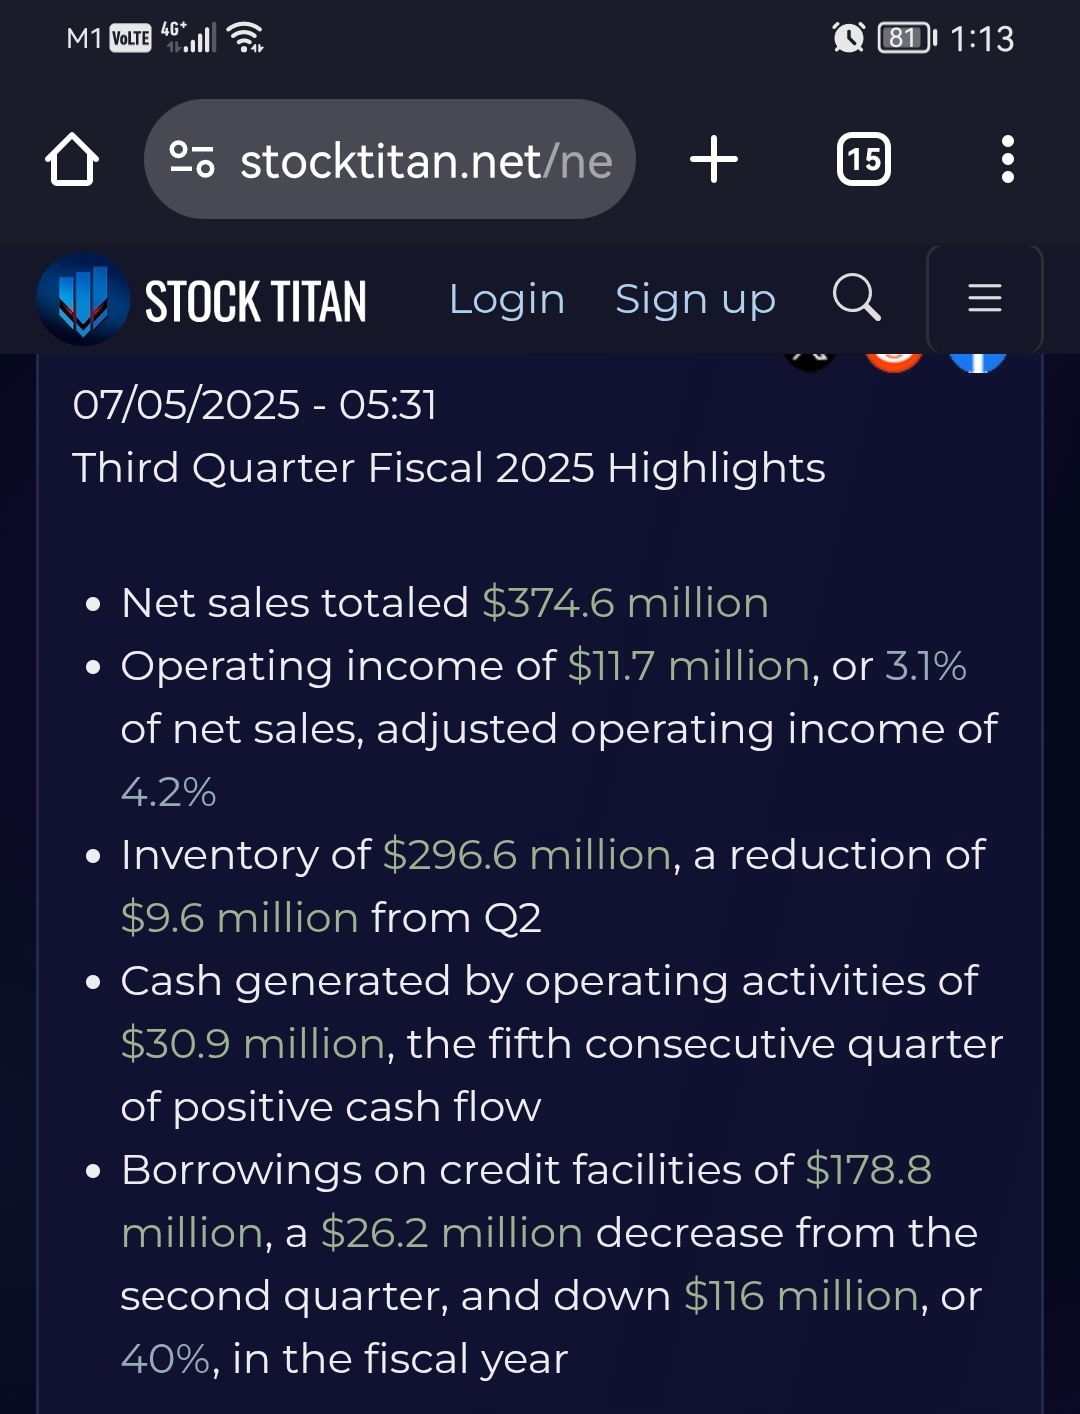The height and width of the screenshot is (1414, 1080).
Task: Open the browser three-dot menu
Action: pyautogui.click(x=1007, y=159)
